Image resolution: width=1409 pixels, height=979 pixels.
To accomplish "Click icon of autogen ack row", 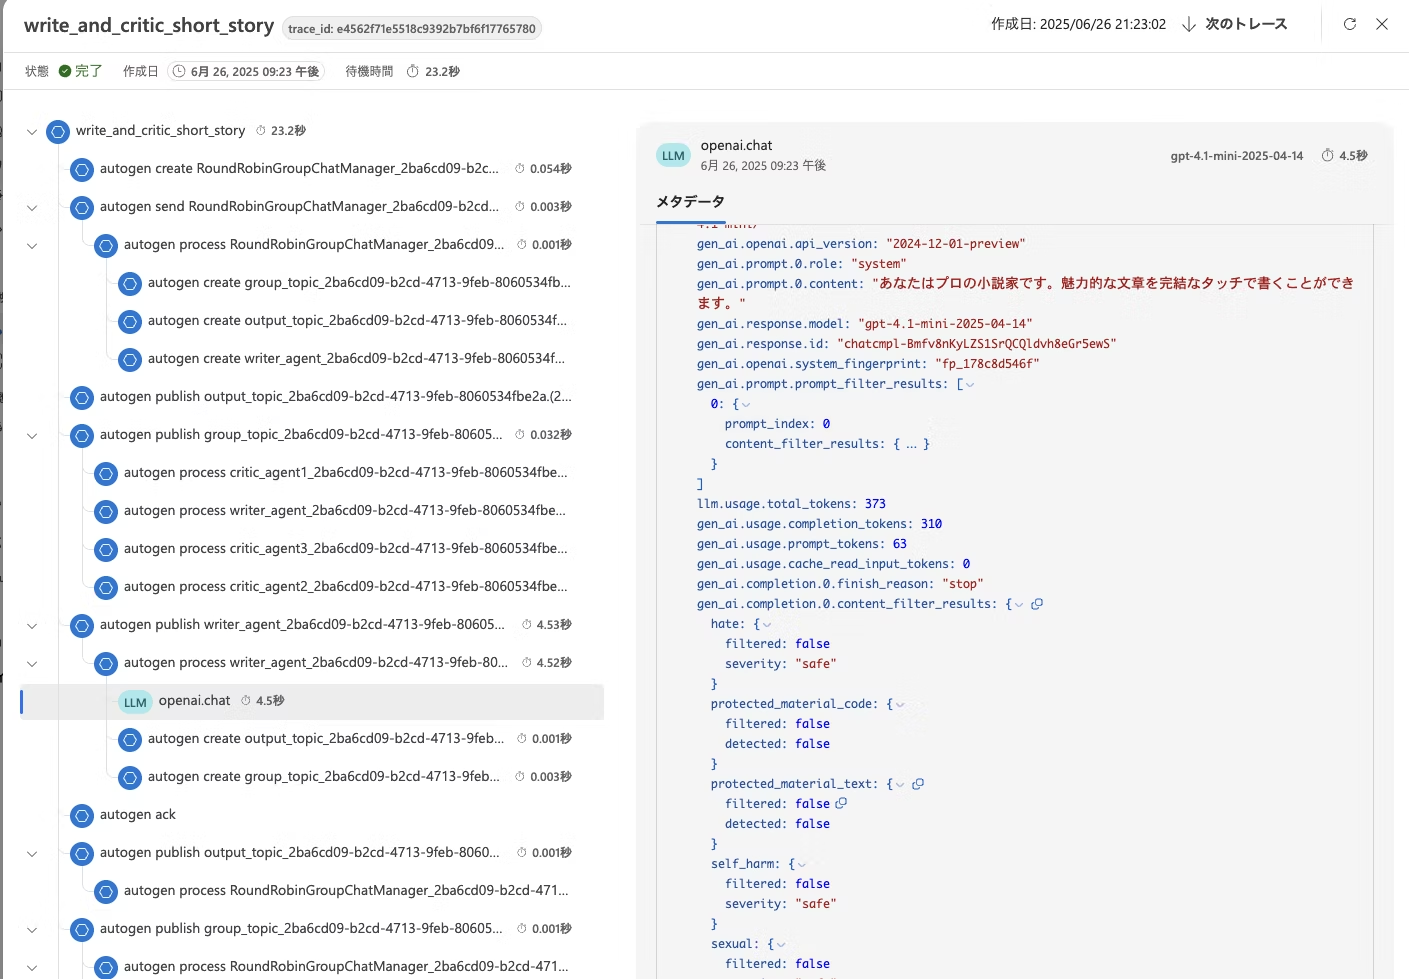I will click(x=82, y=815).
